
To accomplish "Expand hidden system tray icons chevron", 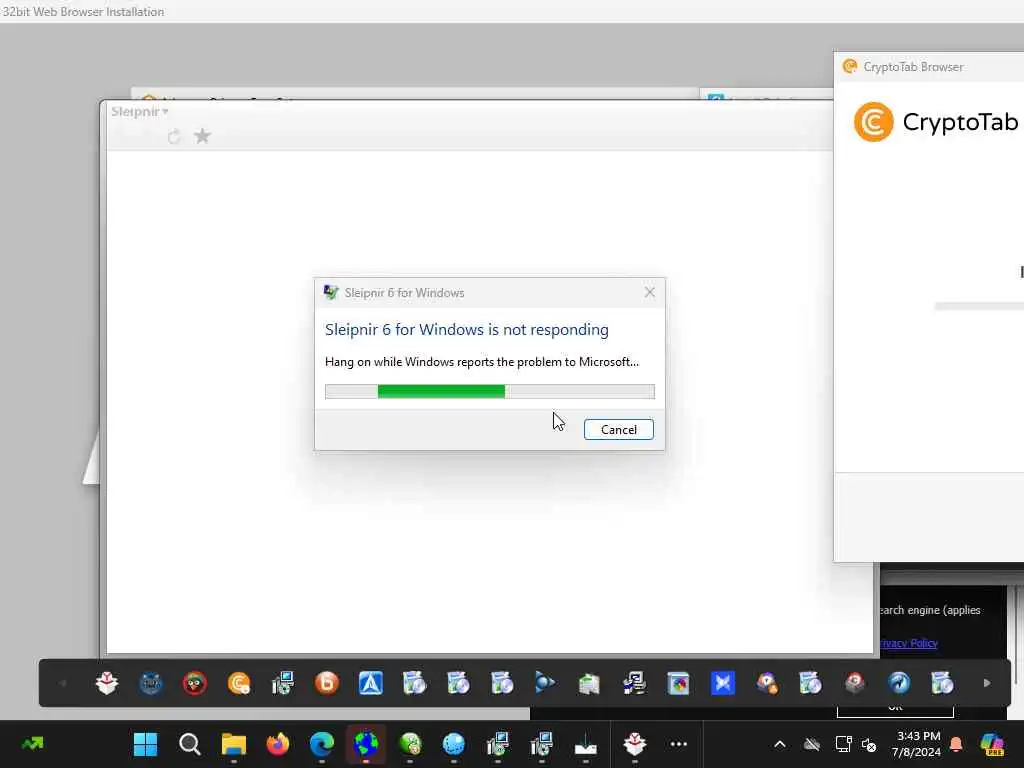I will pos(780,744).
